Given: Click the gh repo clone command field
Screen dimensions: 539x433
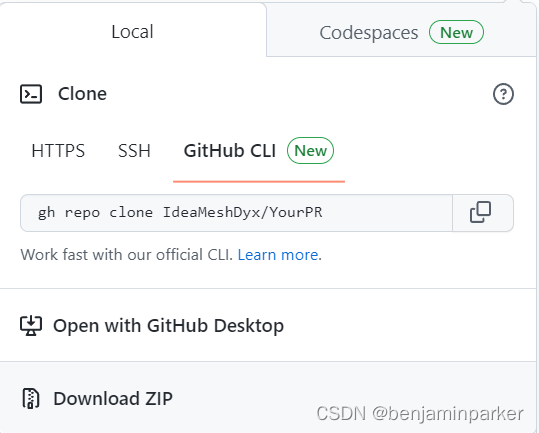Looking at the screenshot, I should (x=236, y=213).
